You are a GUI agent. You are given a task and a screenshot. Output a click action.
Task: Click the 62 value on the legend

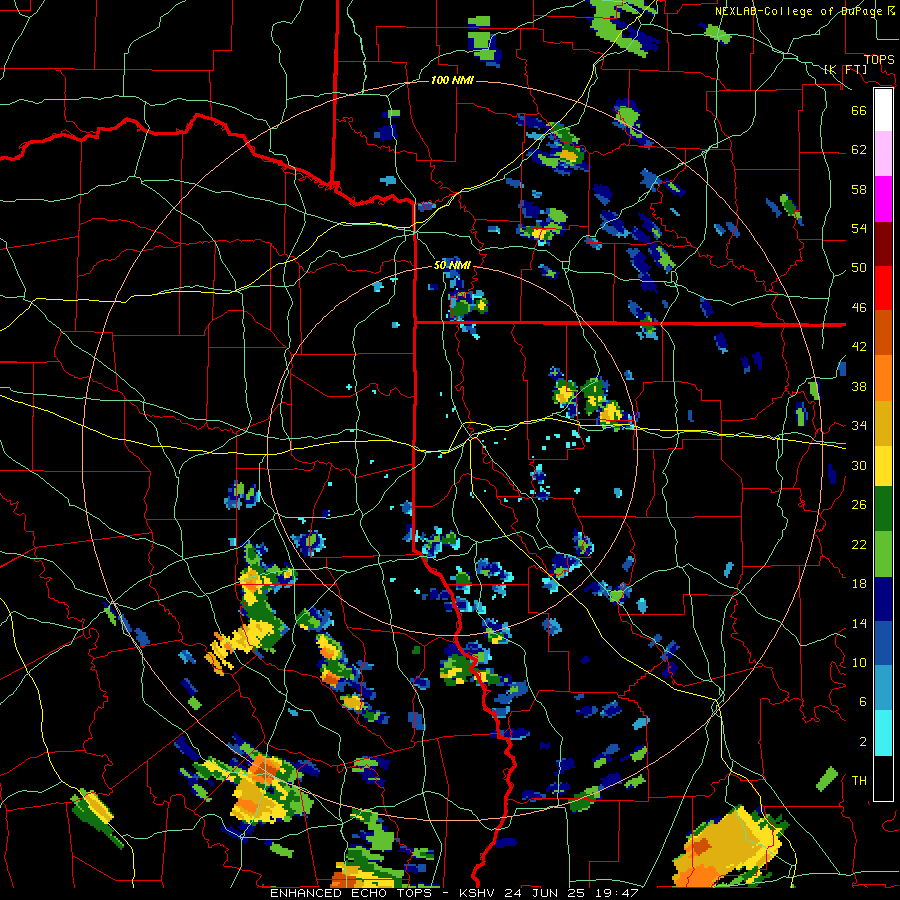point(859,150)
